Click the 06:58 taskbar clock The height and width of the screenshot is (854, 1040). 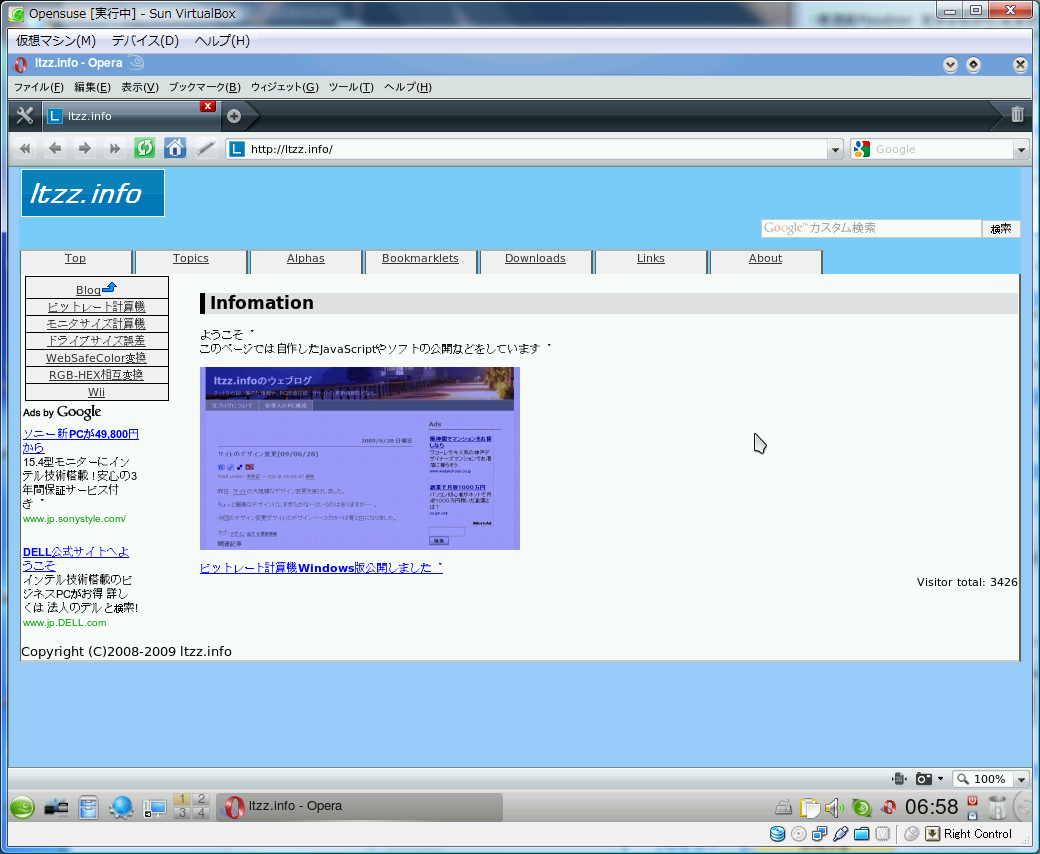[931, 807]
